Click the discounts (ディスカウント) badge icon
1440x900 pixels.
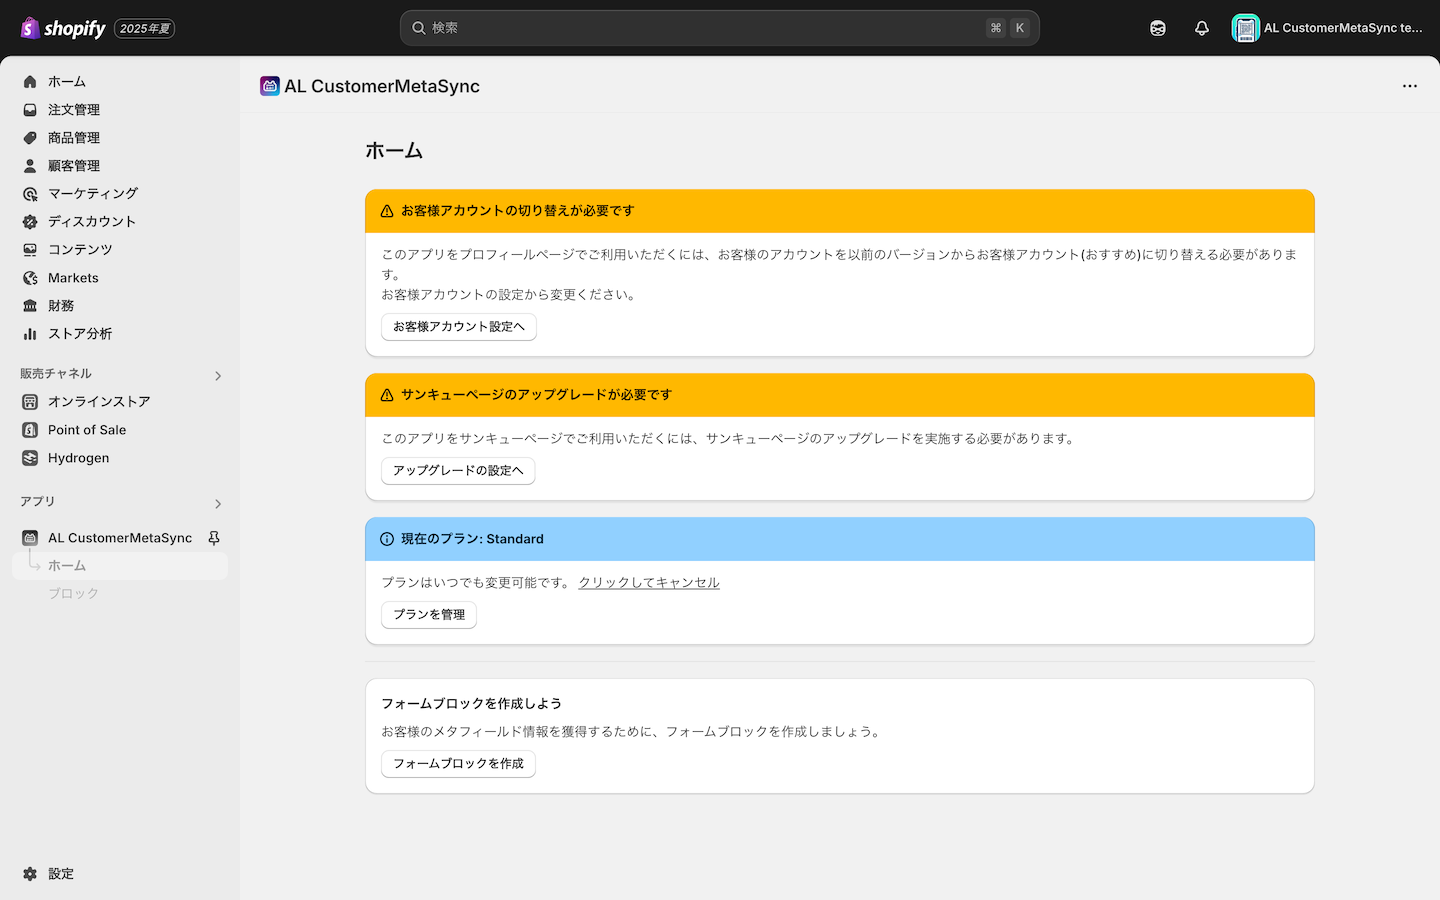(30, 222)
